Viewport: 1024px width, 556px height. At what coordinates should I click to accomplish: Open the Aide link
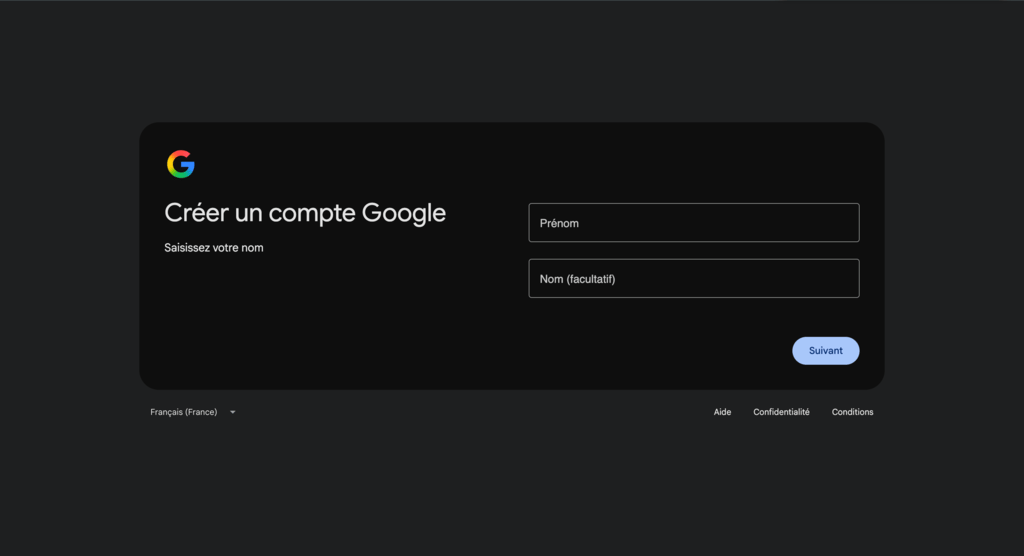click(722, 412)
